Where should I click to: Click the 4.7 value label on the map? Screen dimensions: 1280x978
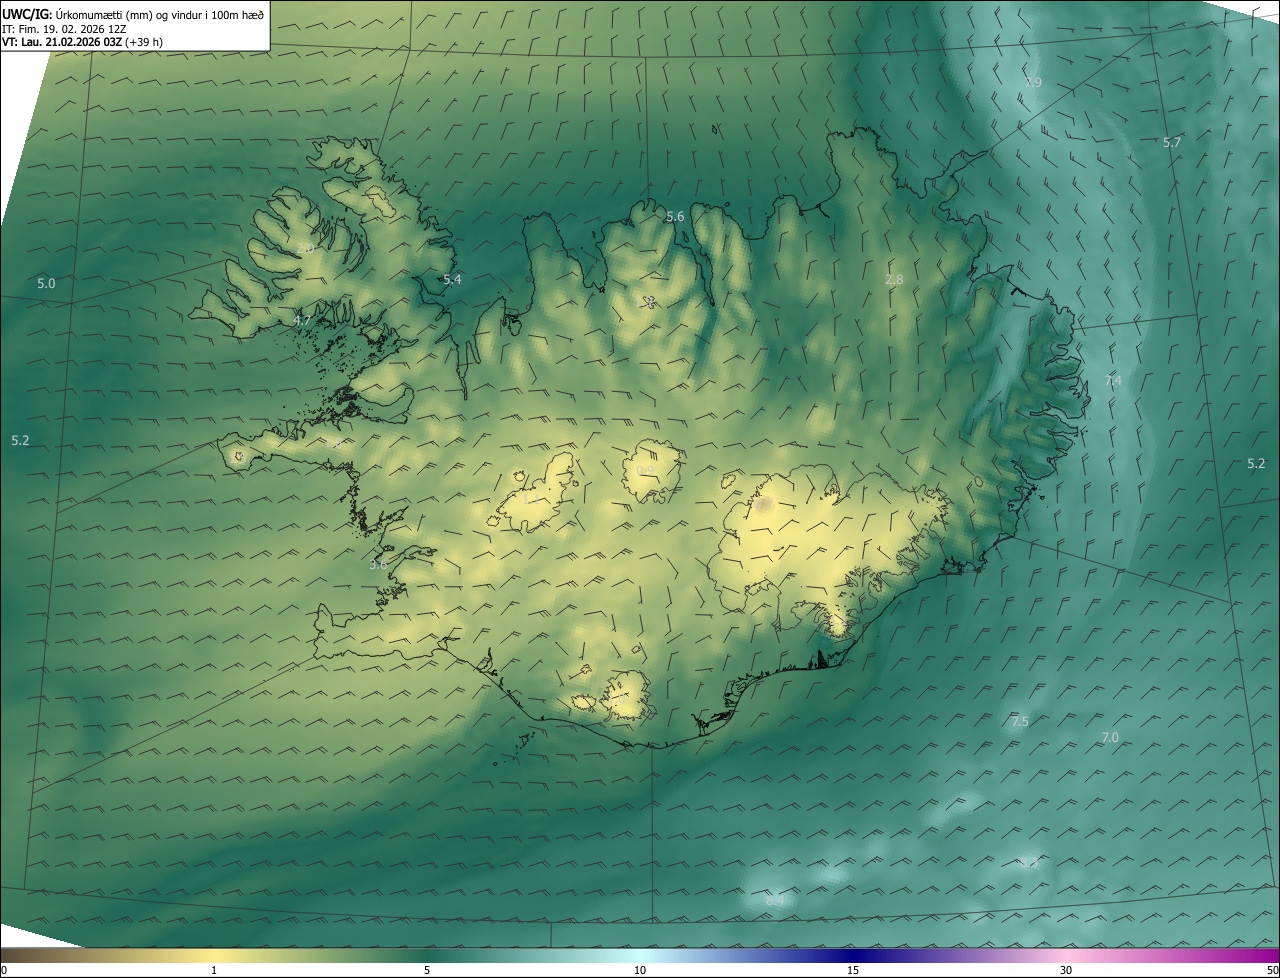coord(302,321)
